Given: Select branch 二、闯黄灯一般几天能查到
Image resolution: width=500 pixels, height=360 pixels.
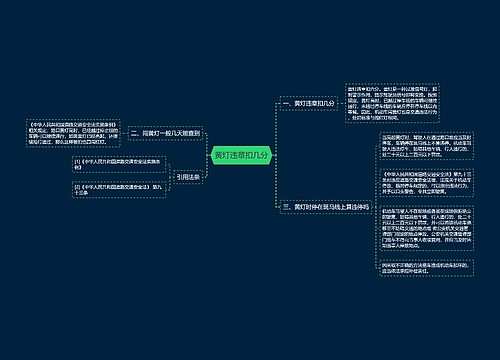Looking at the screenshot, I should [x=165, y=133].
